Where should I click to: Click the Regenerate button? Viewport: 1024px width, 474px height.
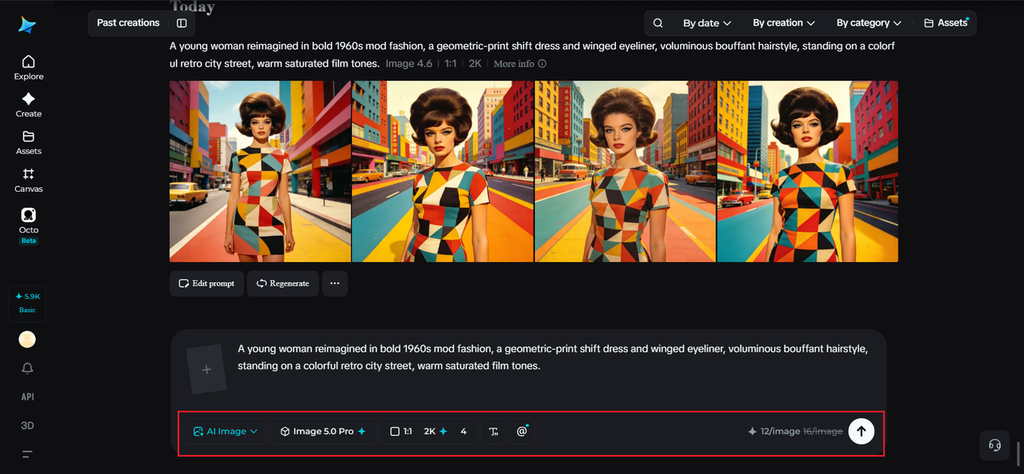coord(283,283)
